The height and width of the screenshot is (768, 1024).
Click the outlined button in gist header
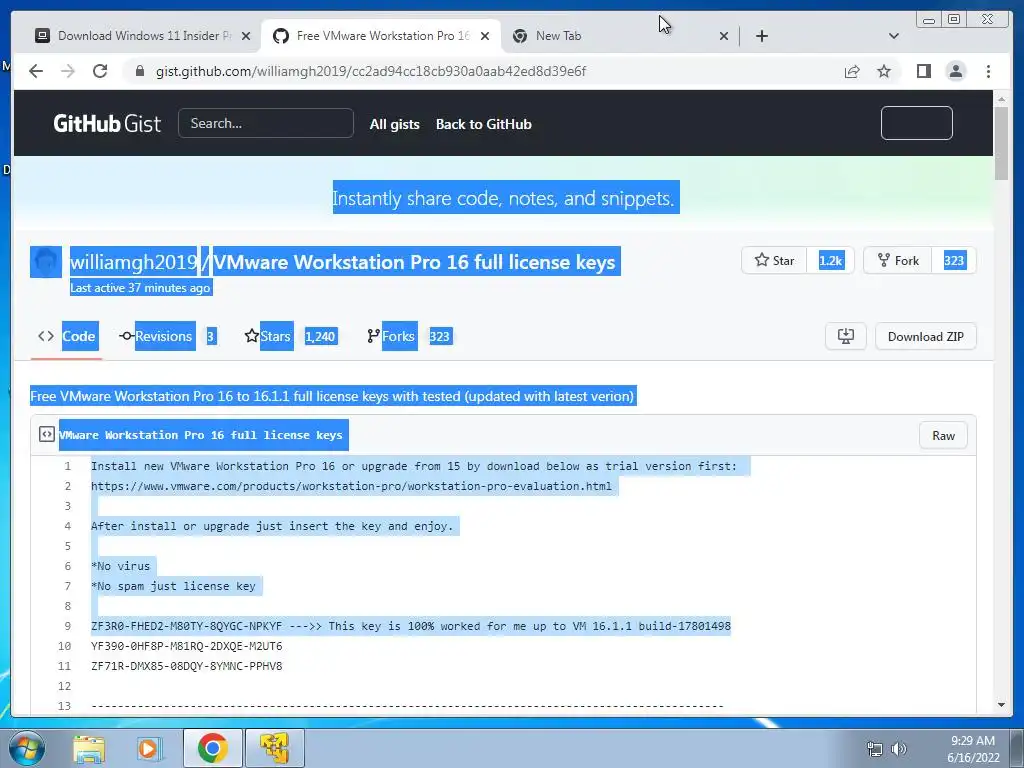916,123
